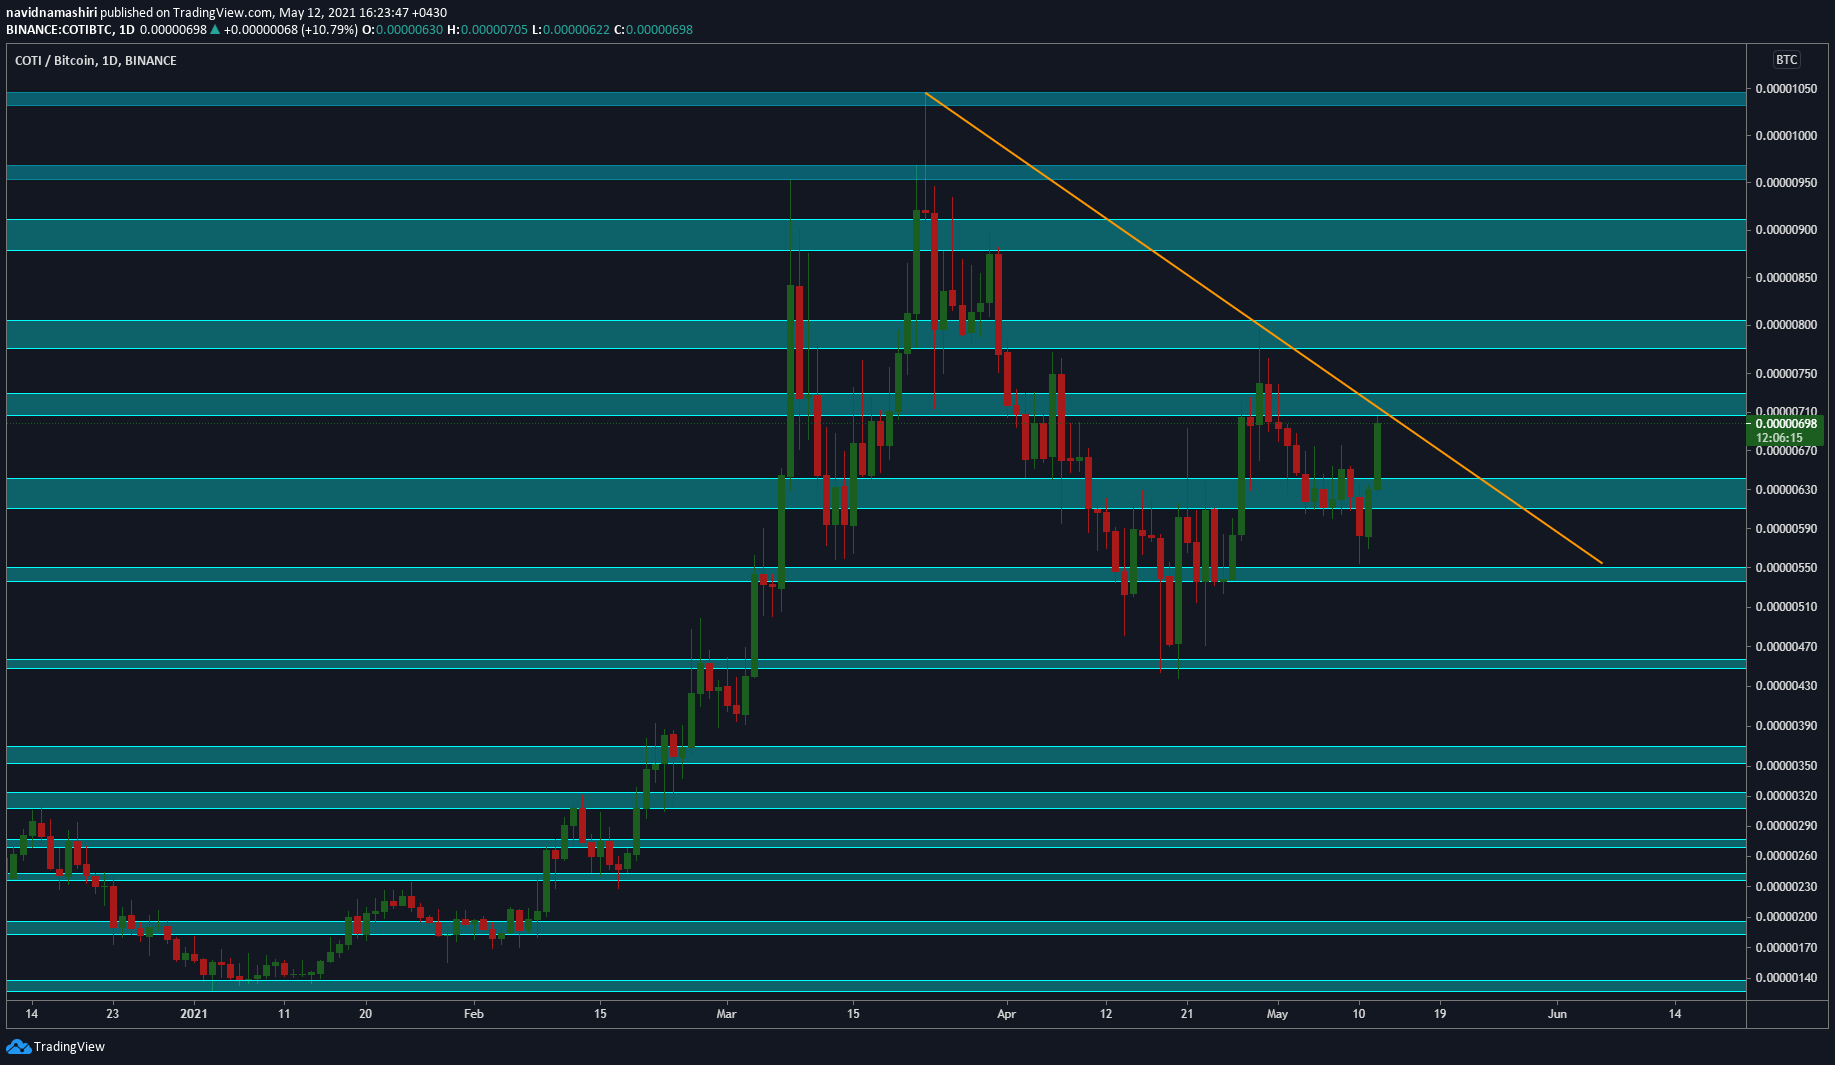Click the close value C:0.00000698

click(x=653, y=29)
